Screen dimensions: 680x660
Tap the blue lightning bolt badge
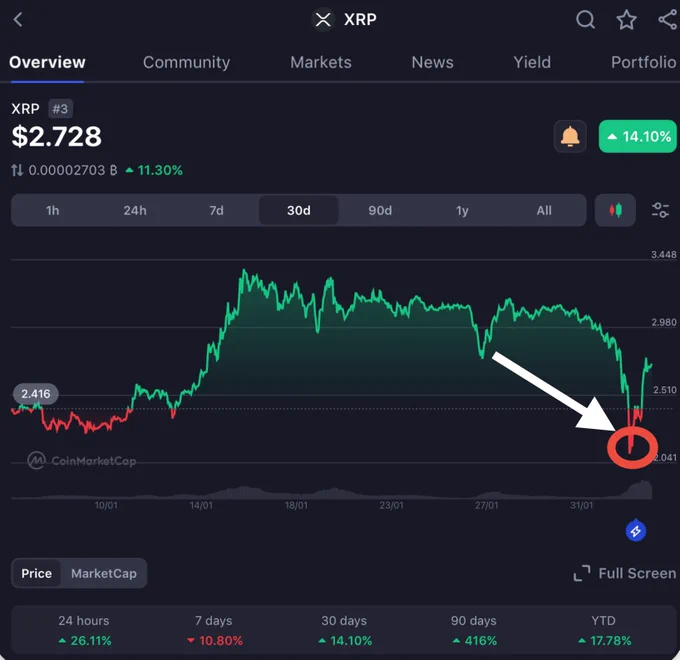click(x=636, y=530)
